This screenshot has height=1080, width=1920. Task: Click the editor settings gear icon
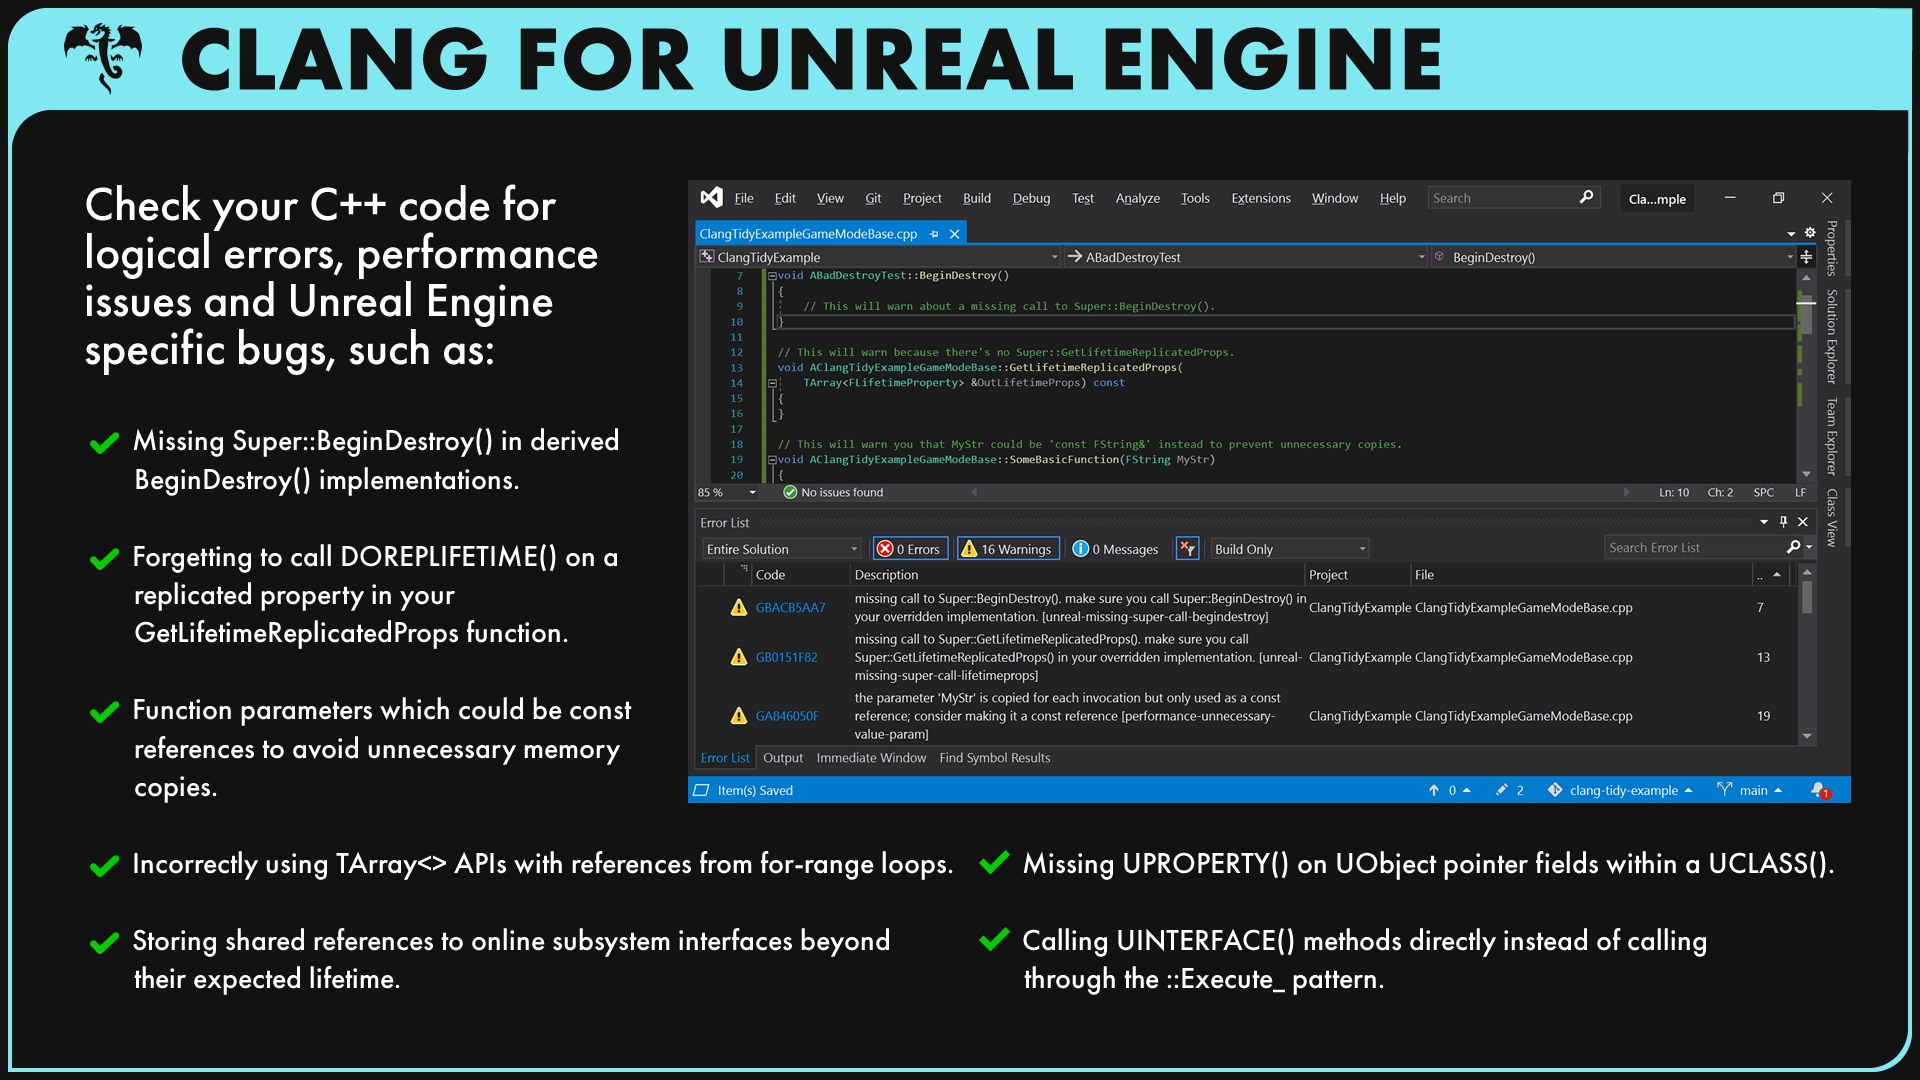1810,233
